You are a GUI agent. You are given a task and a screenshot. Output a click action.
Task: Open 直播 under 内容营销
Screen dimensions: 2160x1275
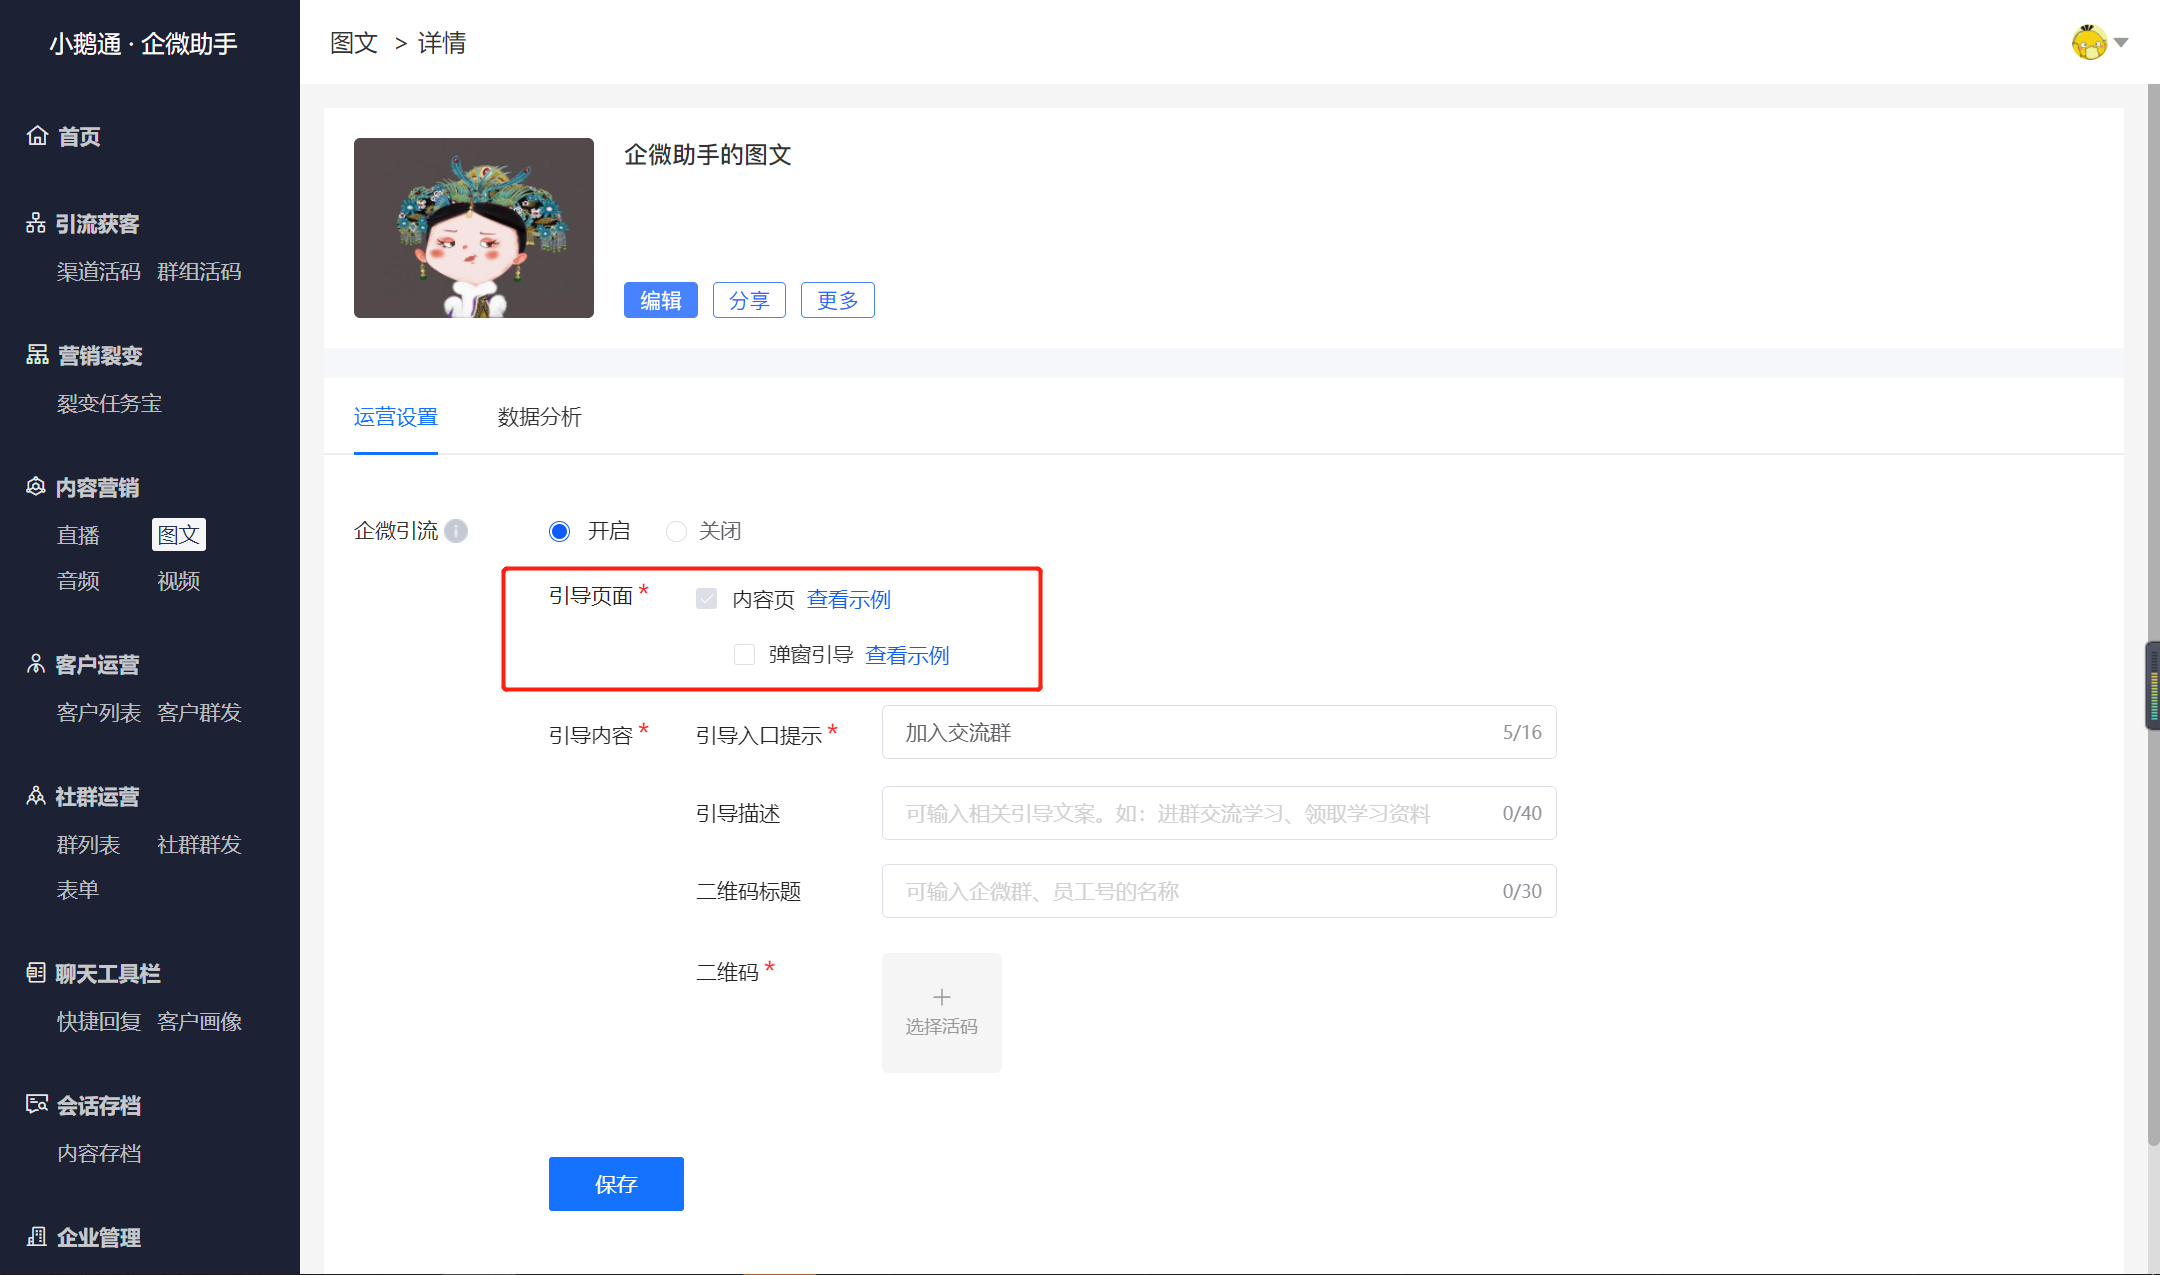tap(78, 535)
